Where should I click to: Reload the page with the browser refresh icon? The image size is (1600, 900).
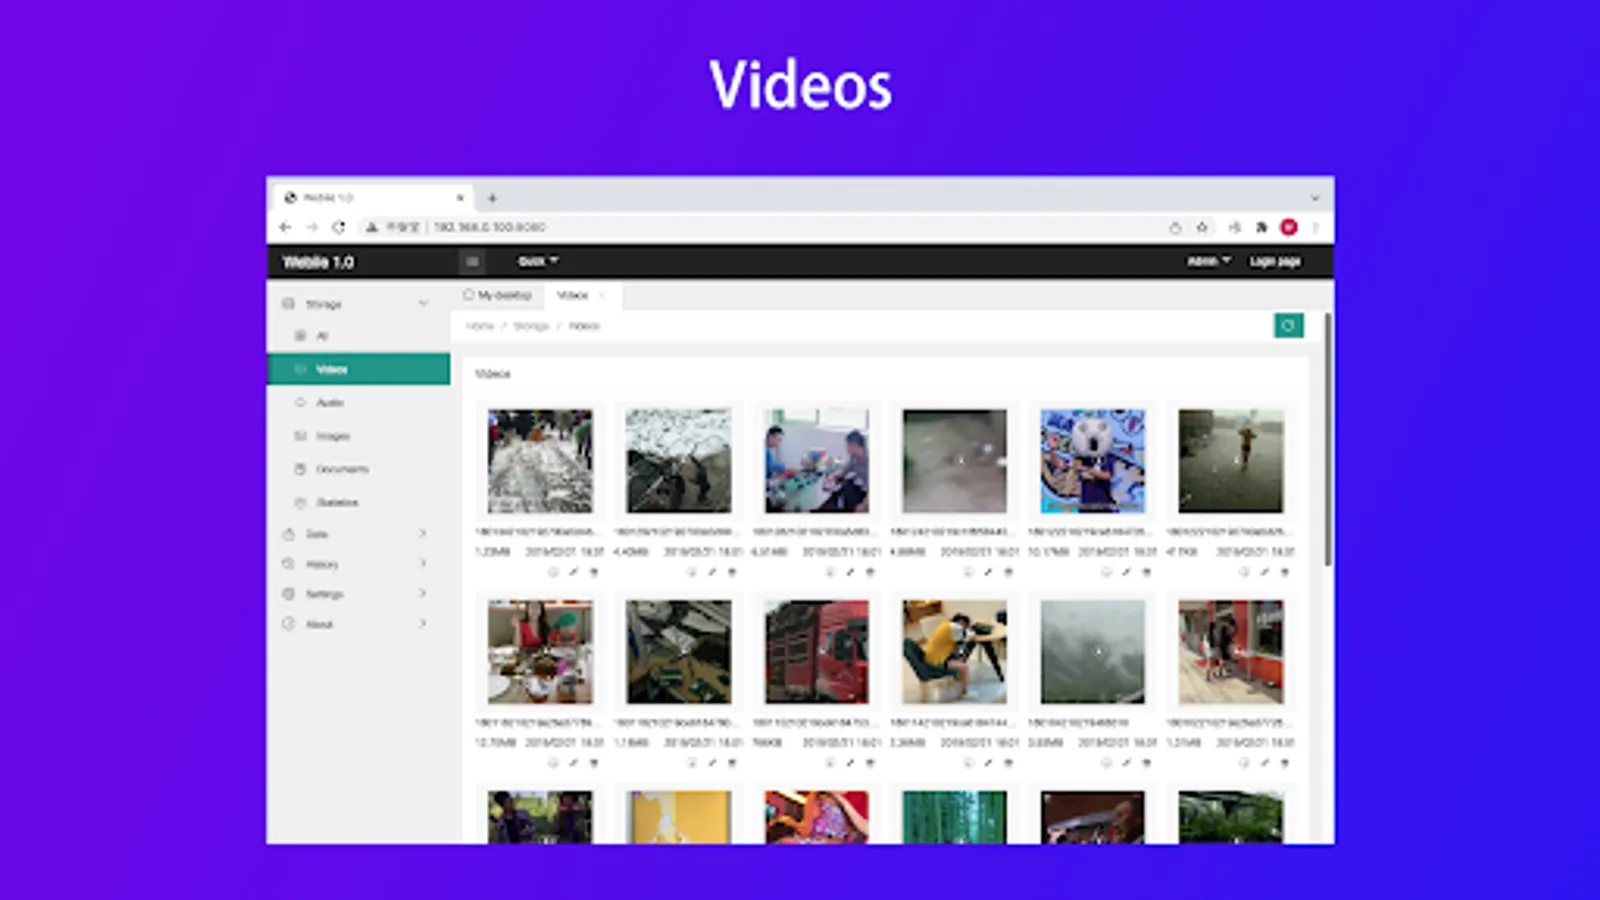click(x=339, y=227)
